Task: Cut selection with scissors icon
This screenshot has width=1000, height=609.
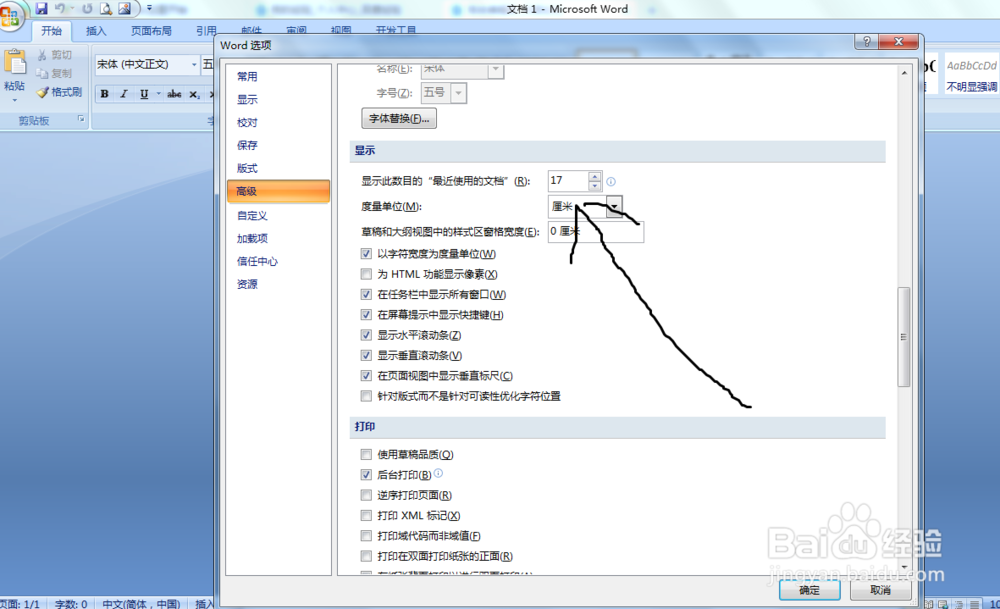Action: 42,55
